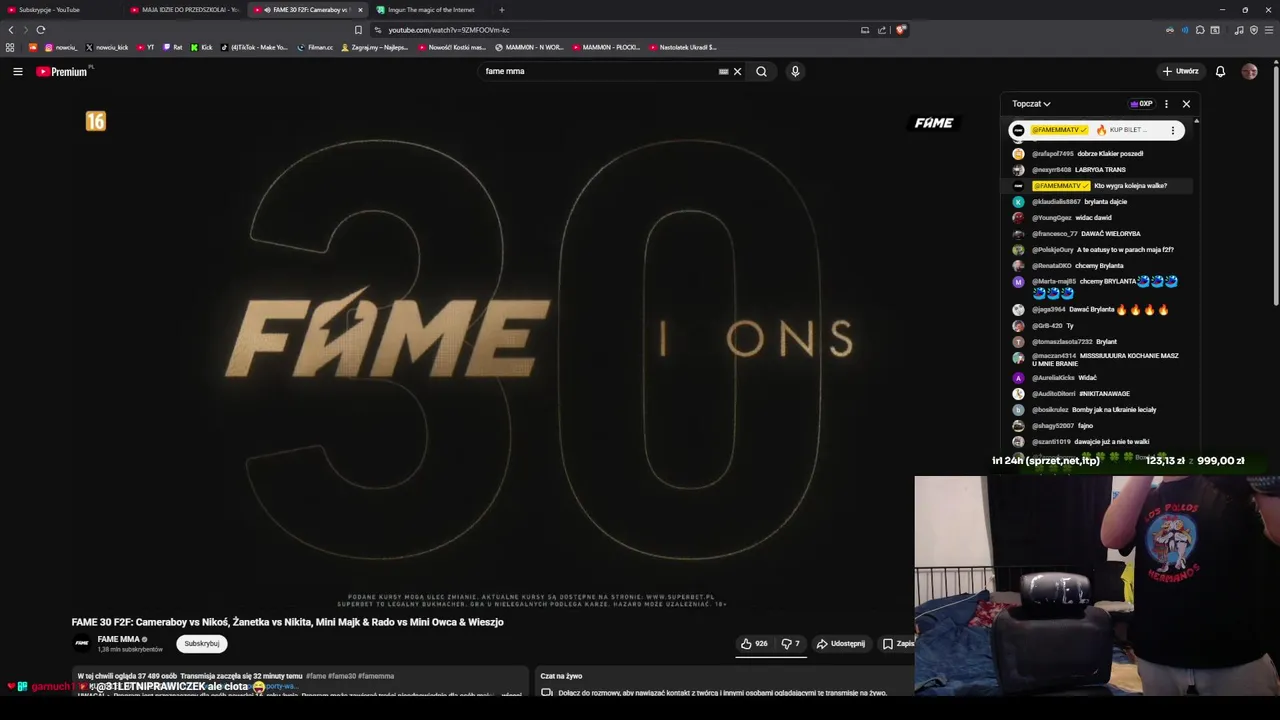Switch to MAJA IDZIE DO PRZEDSZKOLA tab

(x=185, y=10)
